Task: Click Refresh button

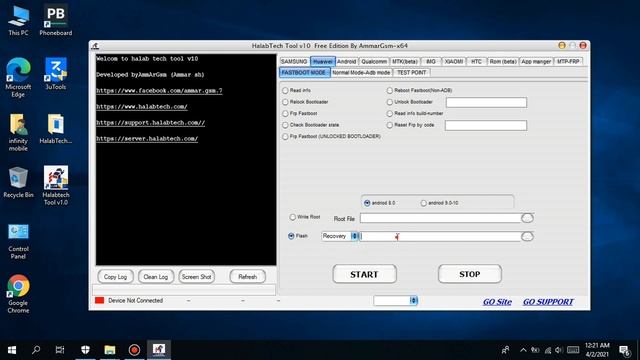Action: coord(247,277)
